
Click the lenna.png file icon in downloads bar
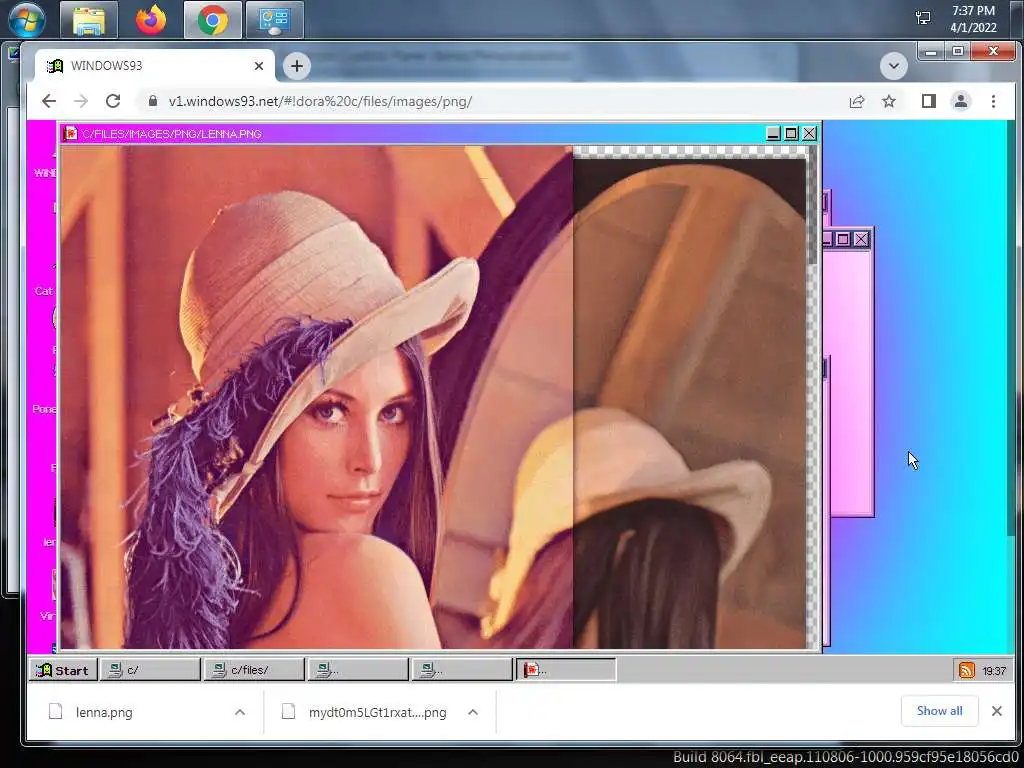56,712
